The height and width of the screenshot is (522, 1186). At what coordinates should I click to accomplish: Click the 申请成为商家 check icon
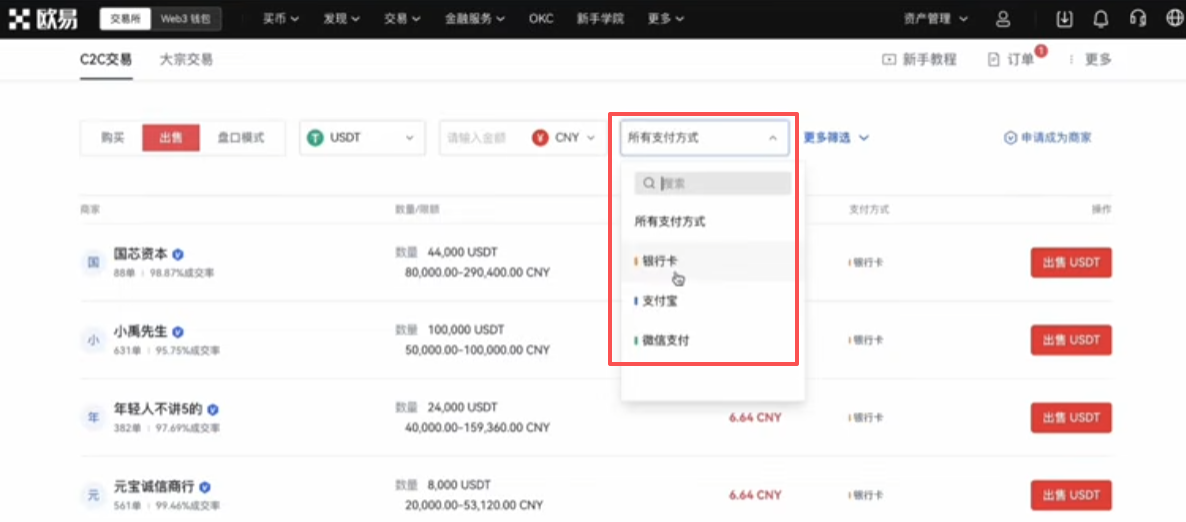(1010, 138)
